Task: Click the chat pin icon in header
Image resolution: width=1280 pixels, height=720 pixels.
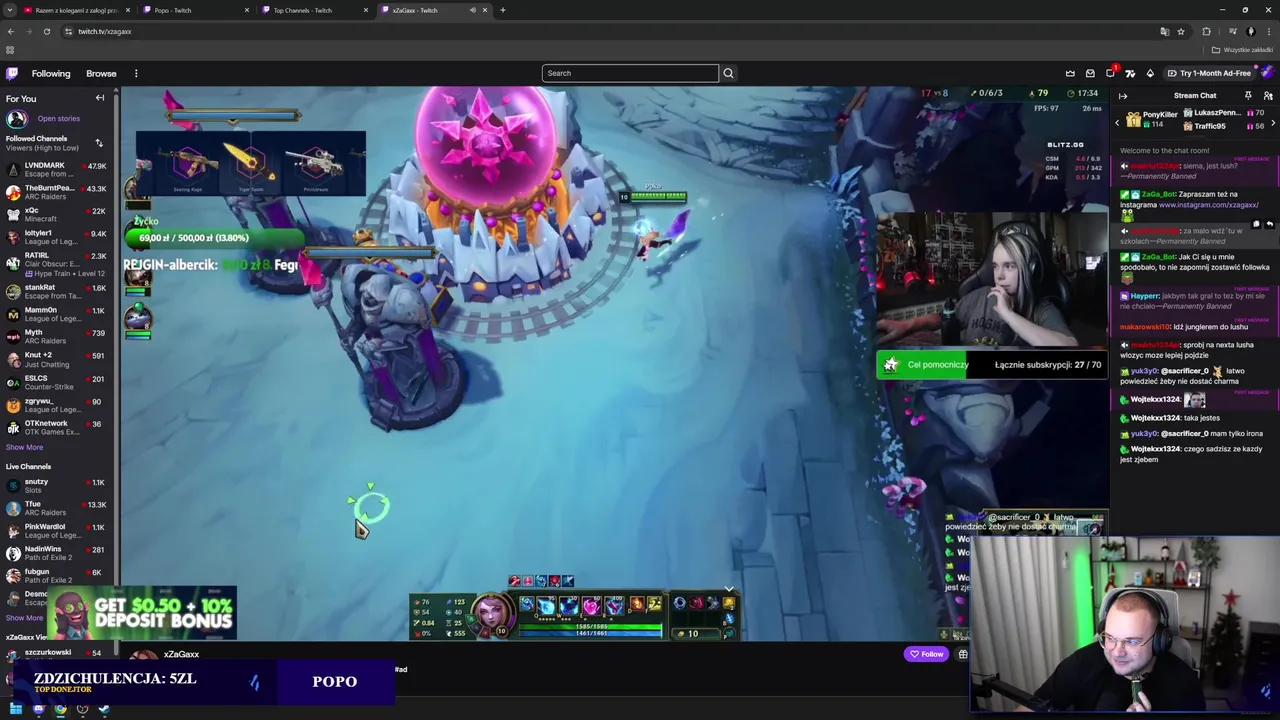Action: click(x=1248, y=96)
